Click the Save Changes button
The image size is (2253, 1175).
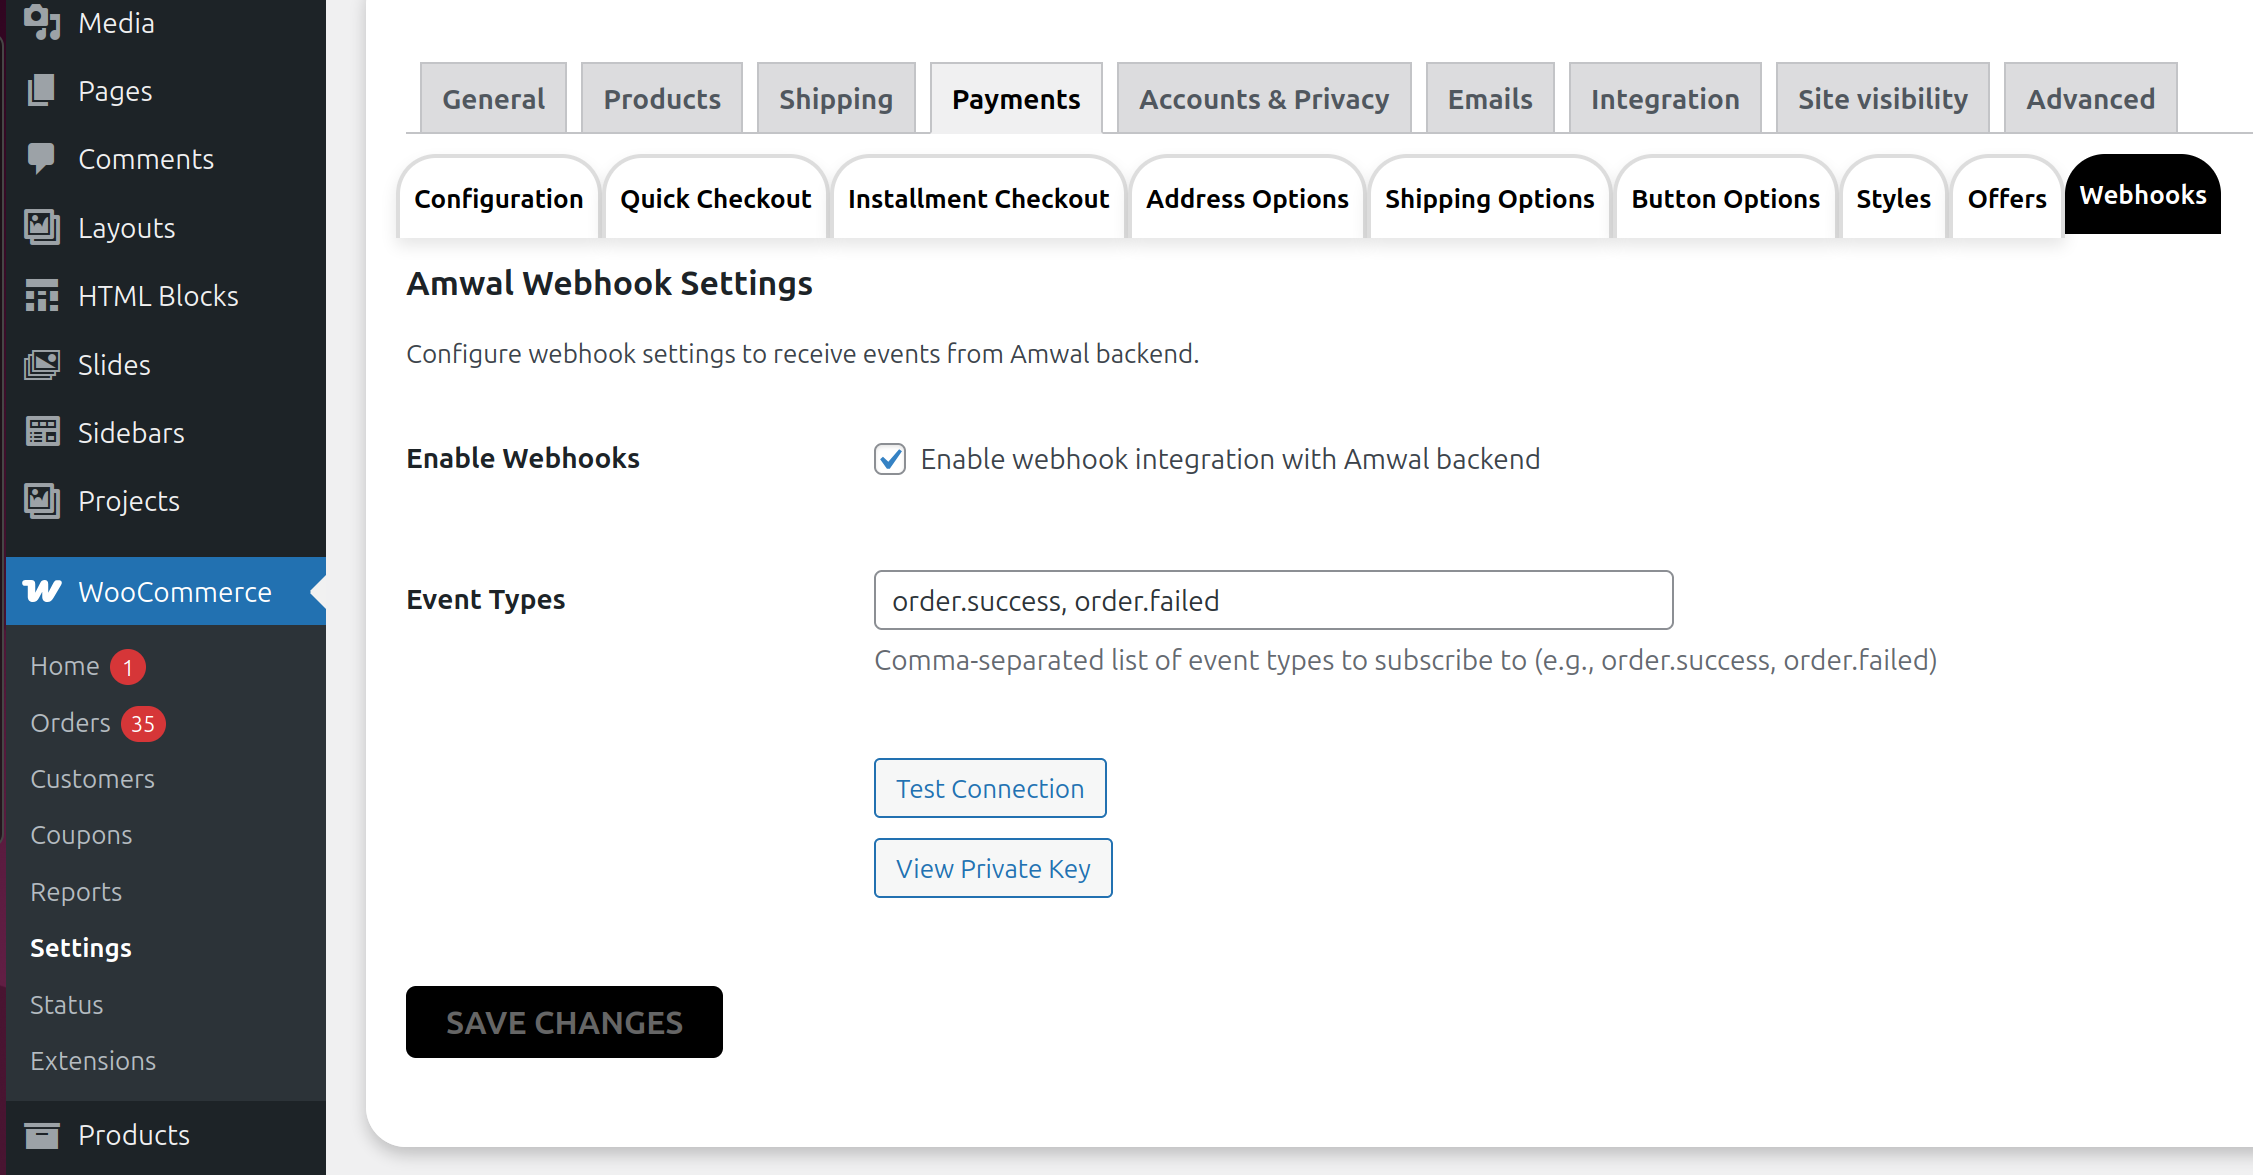(x=564, y=1022)
